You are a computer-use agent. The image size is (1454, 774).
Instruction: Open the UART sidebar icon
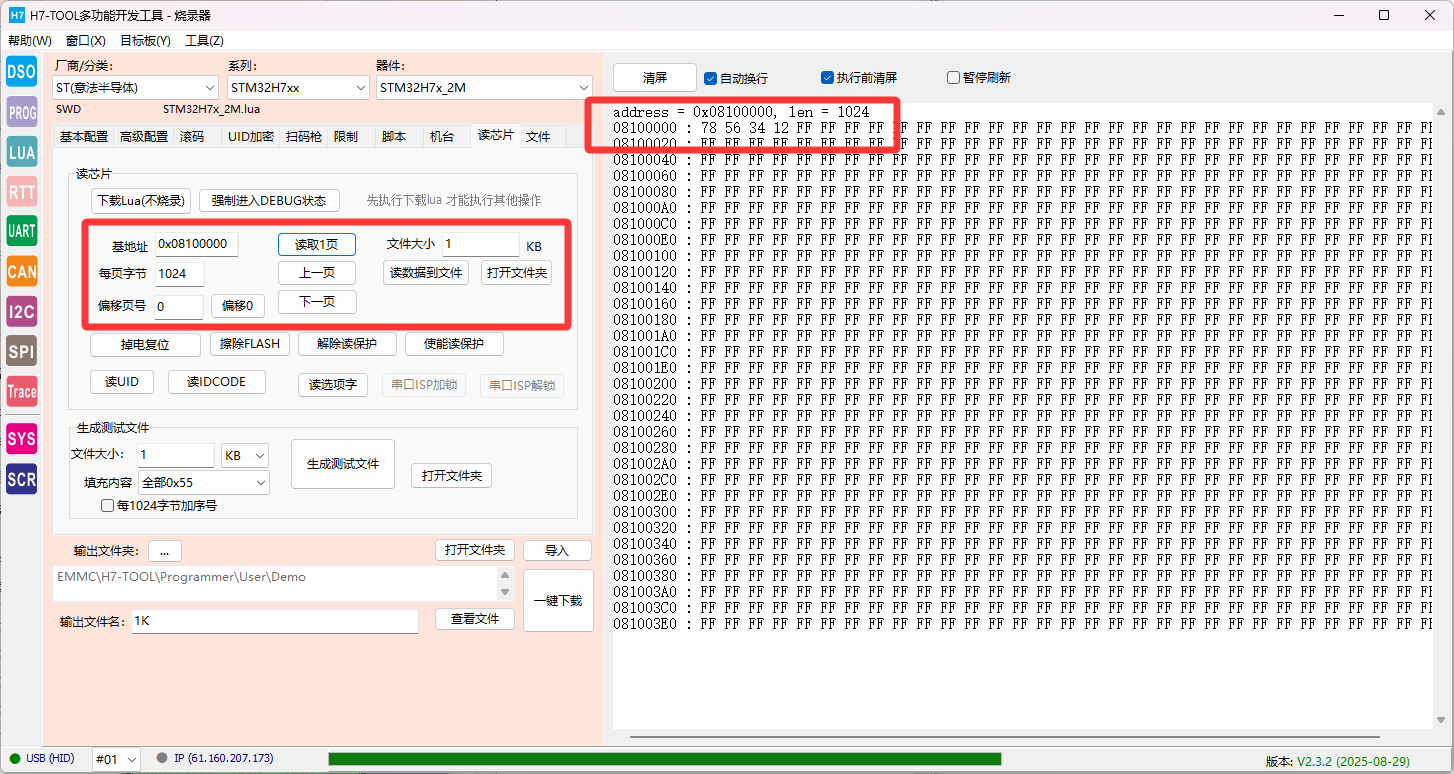(x=21, y=231)
